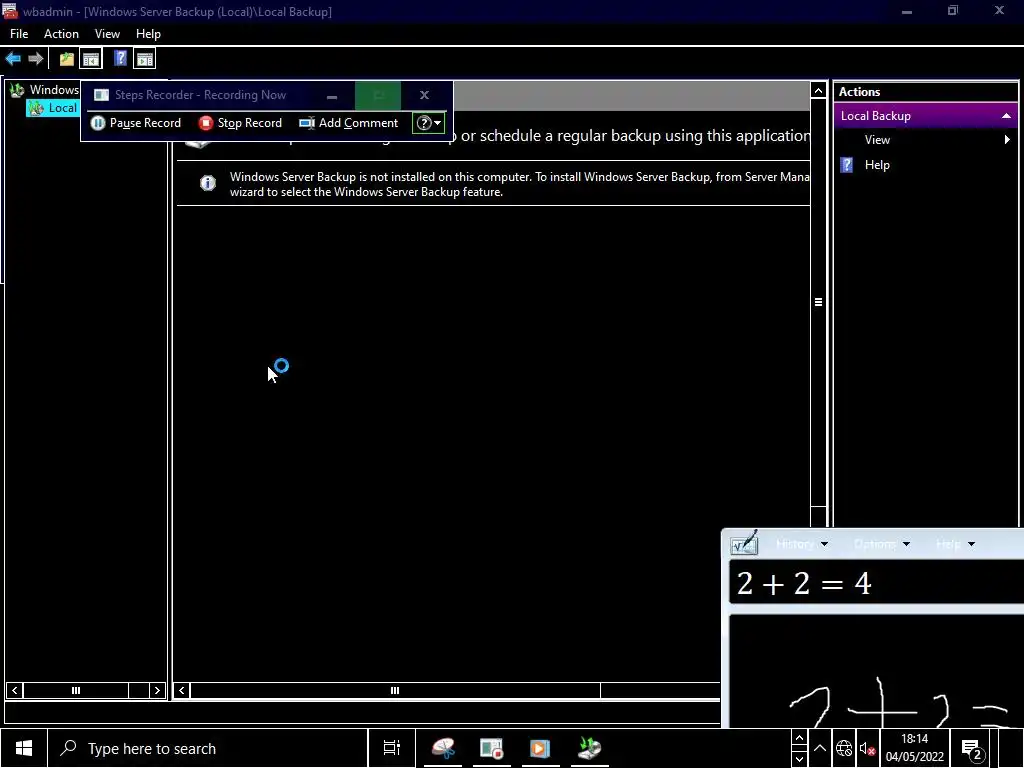The height and width of the screenshot is (768, 1024).
Task: Open the Steps Recorder taskbar icon
Action: pos(491,748)
